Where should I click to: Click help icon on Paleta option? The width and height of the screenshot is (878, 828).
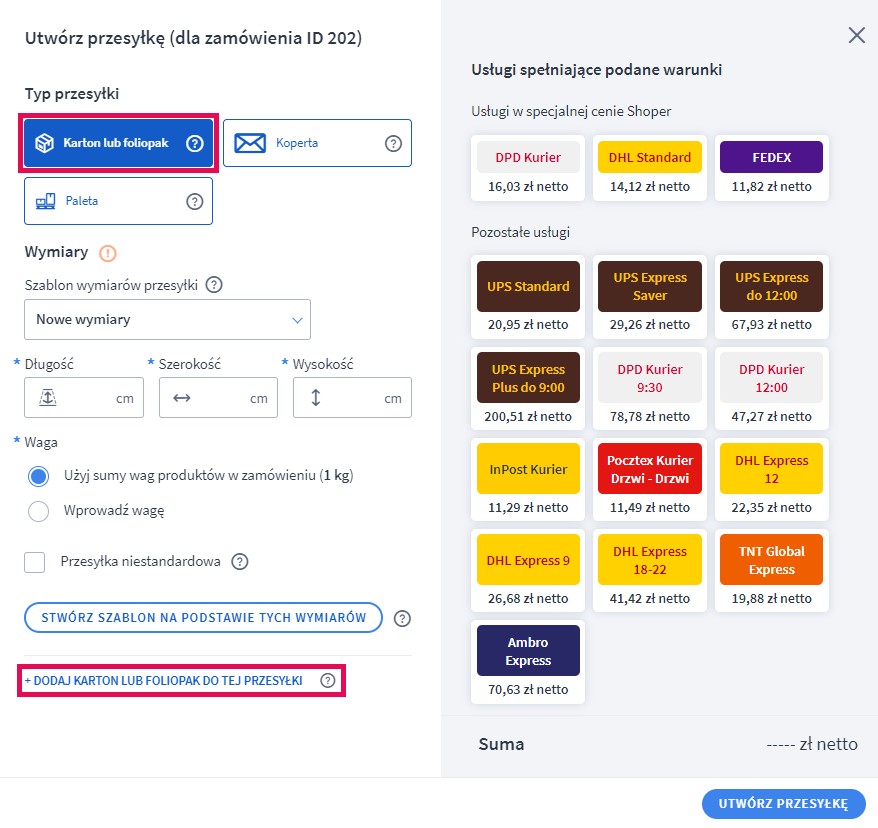[x=194, y=202]
